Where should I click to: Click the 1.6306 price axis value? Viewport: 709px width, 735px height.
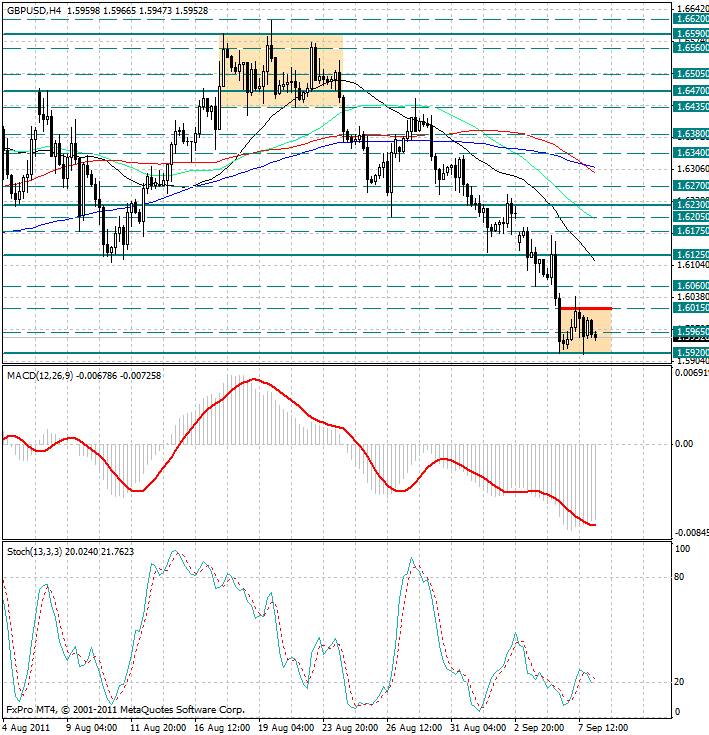click(x=693, y=168)
